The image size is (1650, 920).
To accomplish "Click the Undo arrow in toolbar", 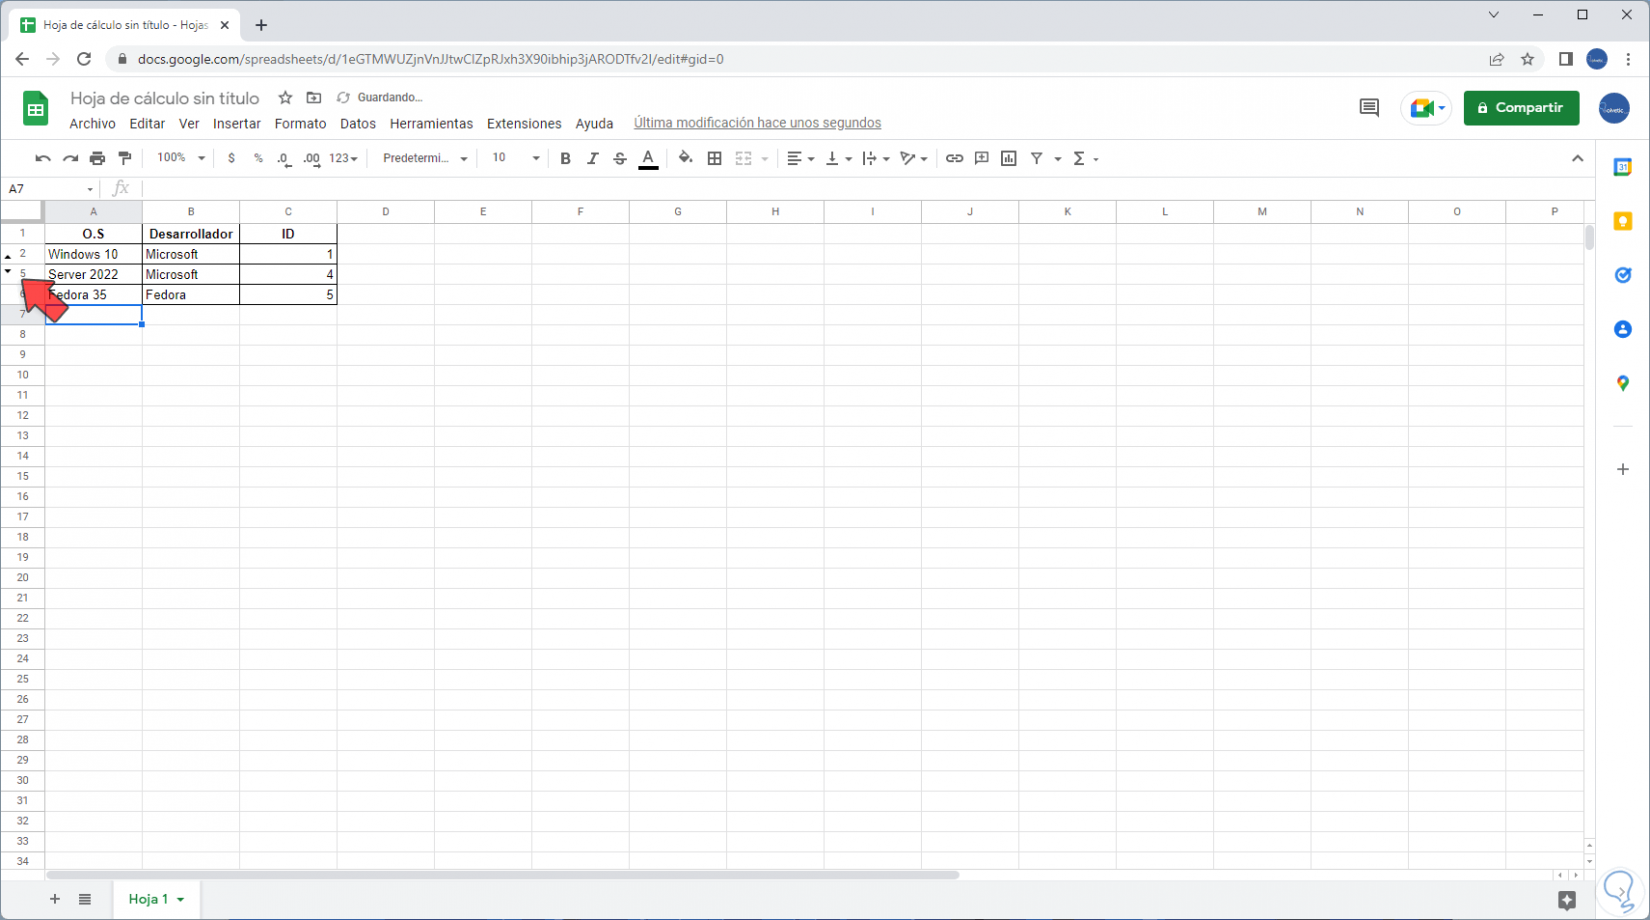I will tap(42, 158).
